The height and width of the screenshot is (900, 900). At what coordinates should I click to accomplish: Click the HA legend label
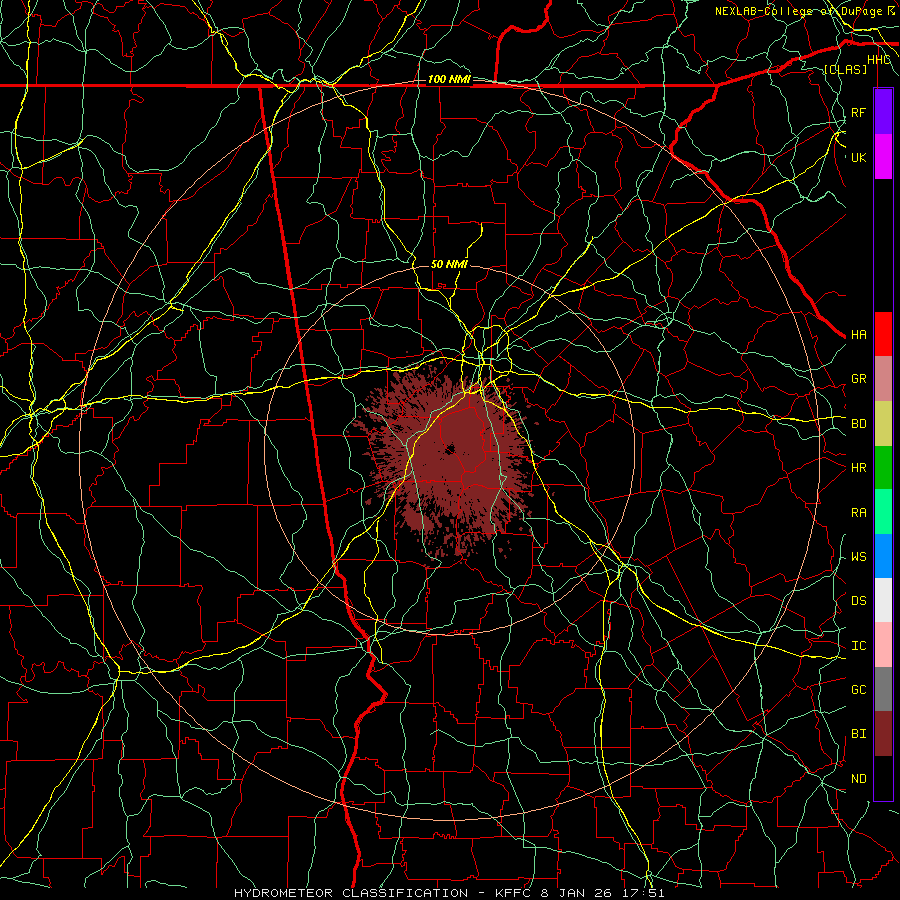click(x=858, y=335)
